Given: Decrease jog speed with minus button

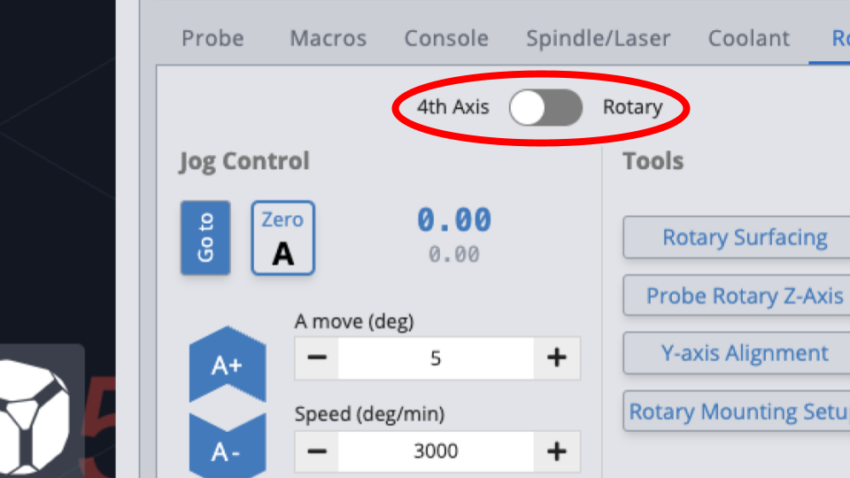Looking at the screenshot, I should click(317, 451).
